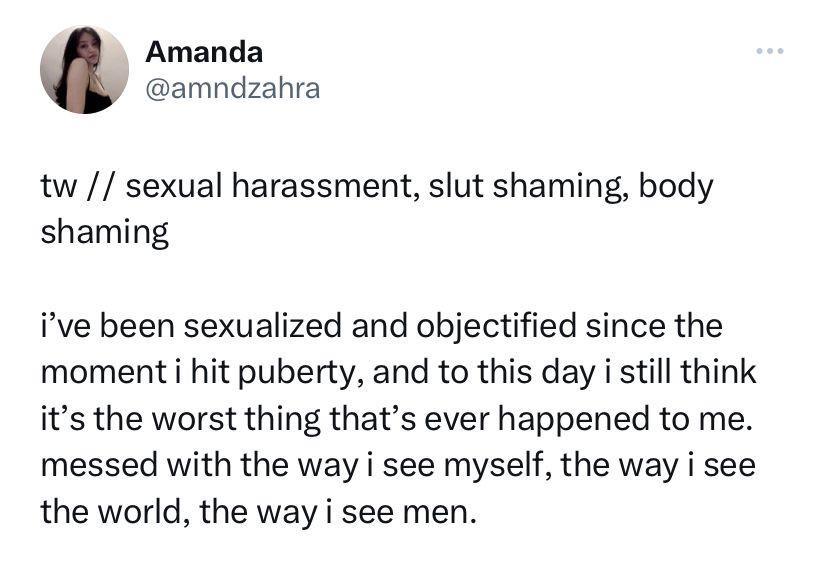Click the standalone word 'shaming' on second line
The image size is (828, 564).
tap(105, 233)
